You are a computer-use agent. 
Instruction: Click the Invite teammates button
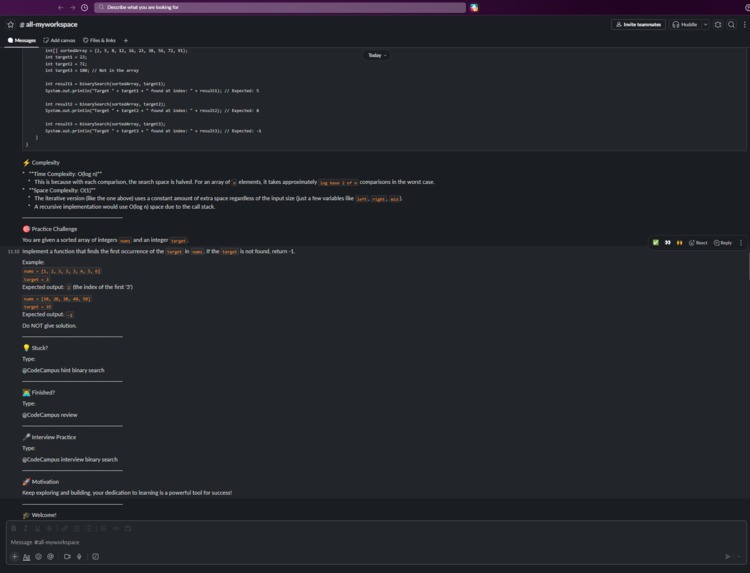pos(638,24)
